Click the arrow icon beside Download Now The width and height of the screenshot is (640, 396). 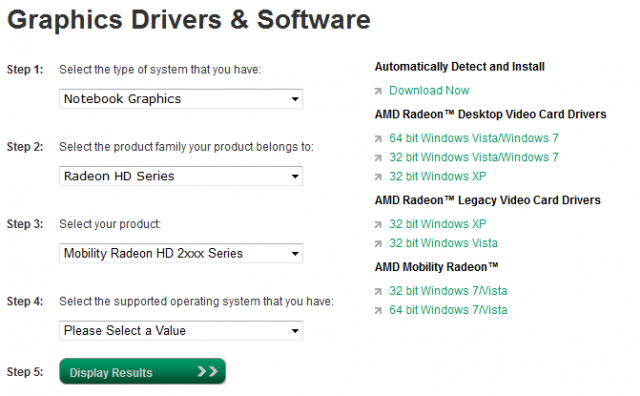378,91
